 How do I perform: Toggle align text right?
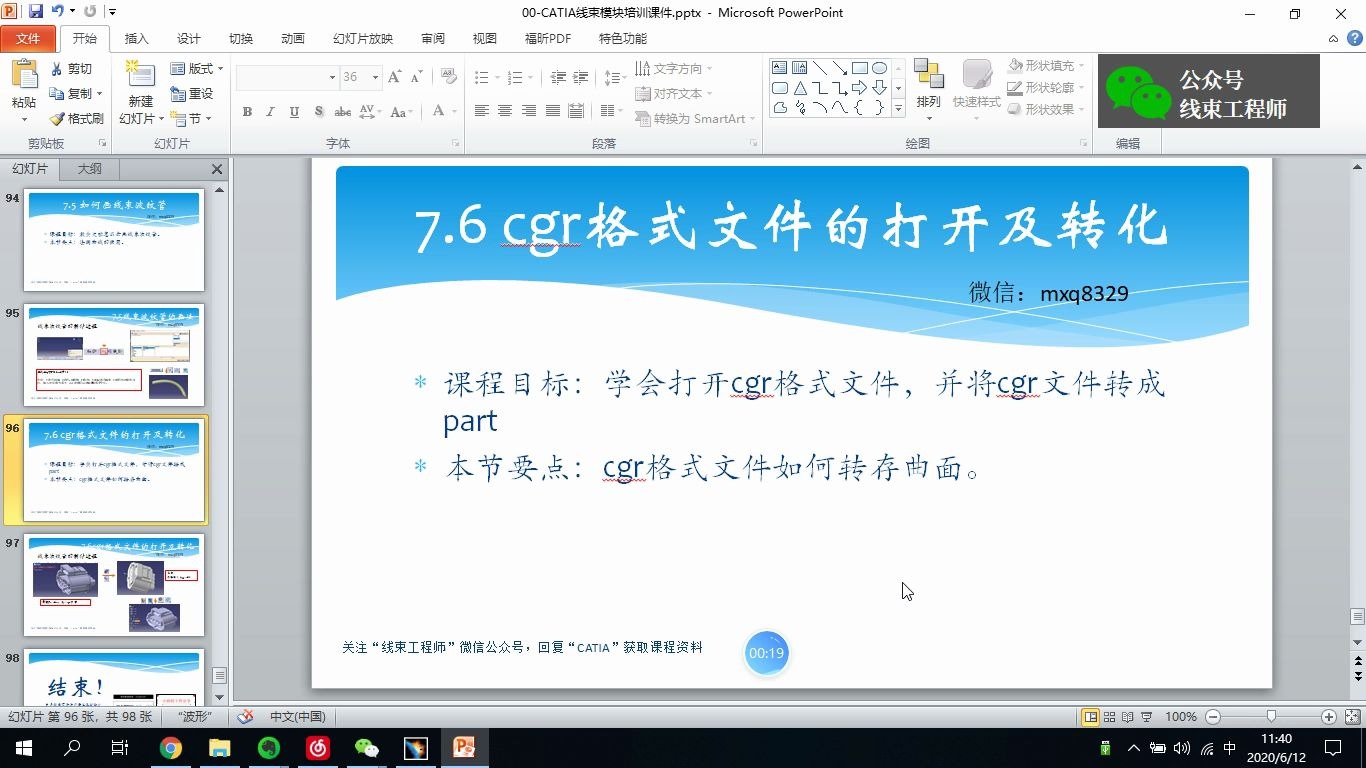[529, 111]
